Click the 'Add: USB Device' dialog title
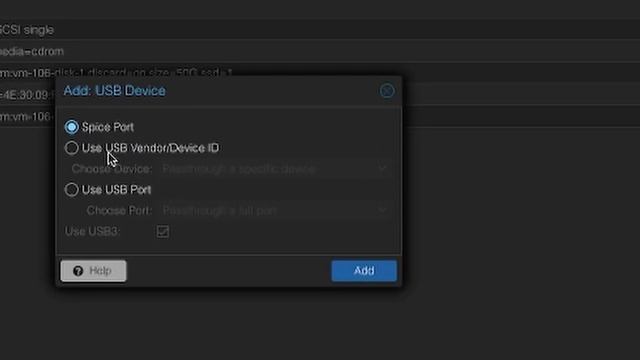640x360 pixels. (x=114, y=91)
